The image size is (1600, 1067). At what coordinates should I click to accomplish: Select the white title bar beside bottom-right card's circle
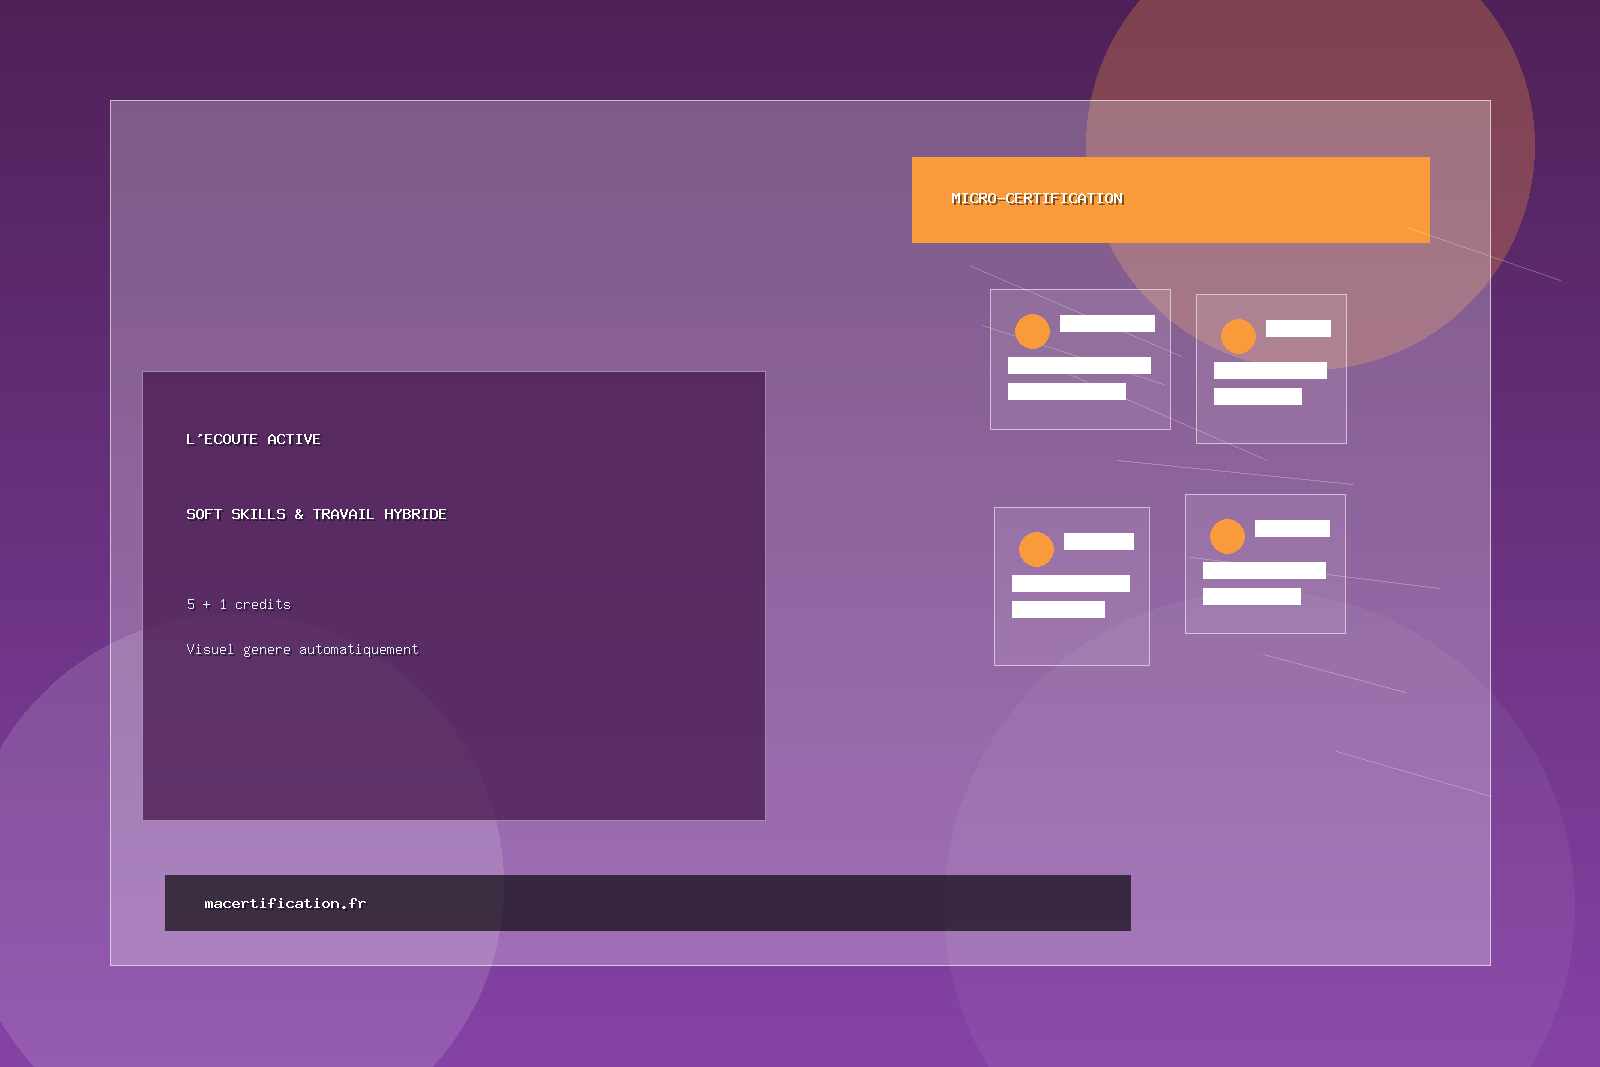(1292, 528)
